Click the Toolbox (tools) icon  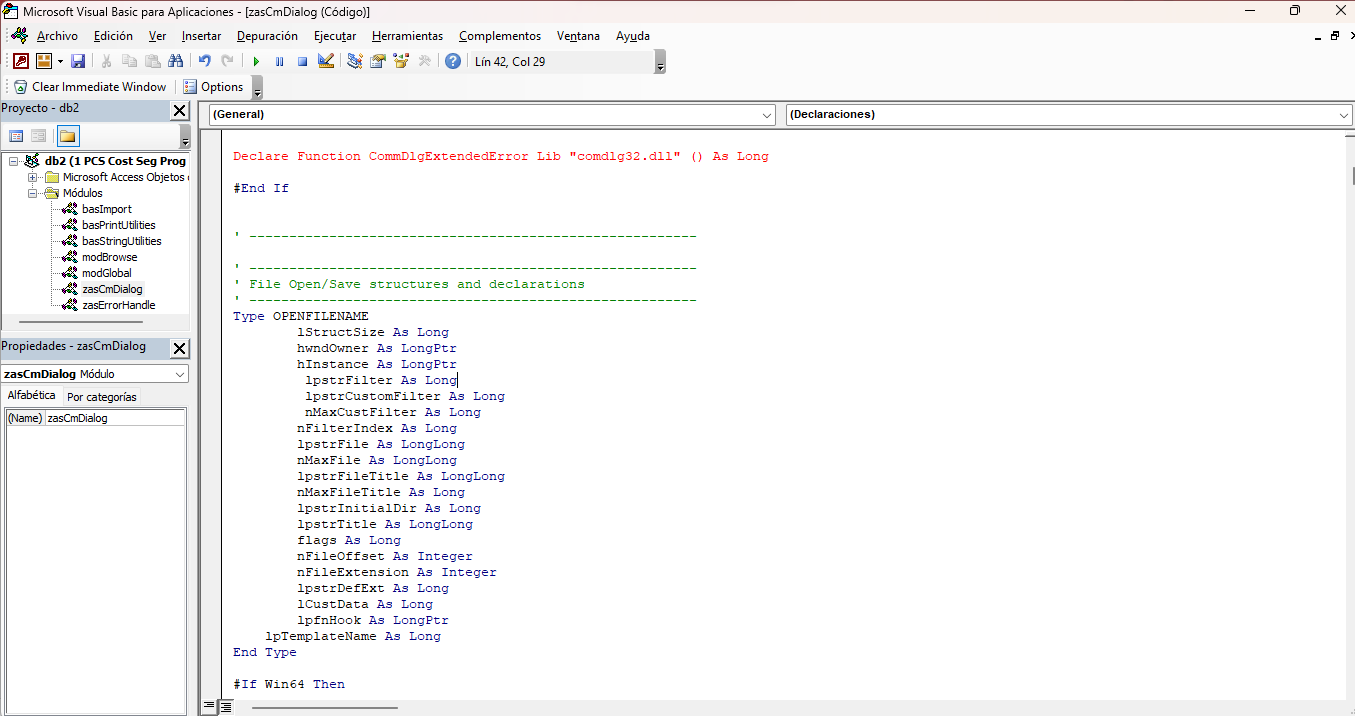tap(424, 61)
